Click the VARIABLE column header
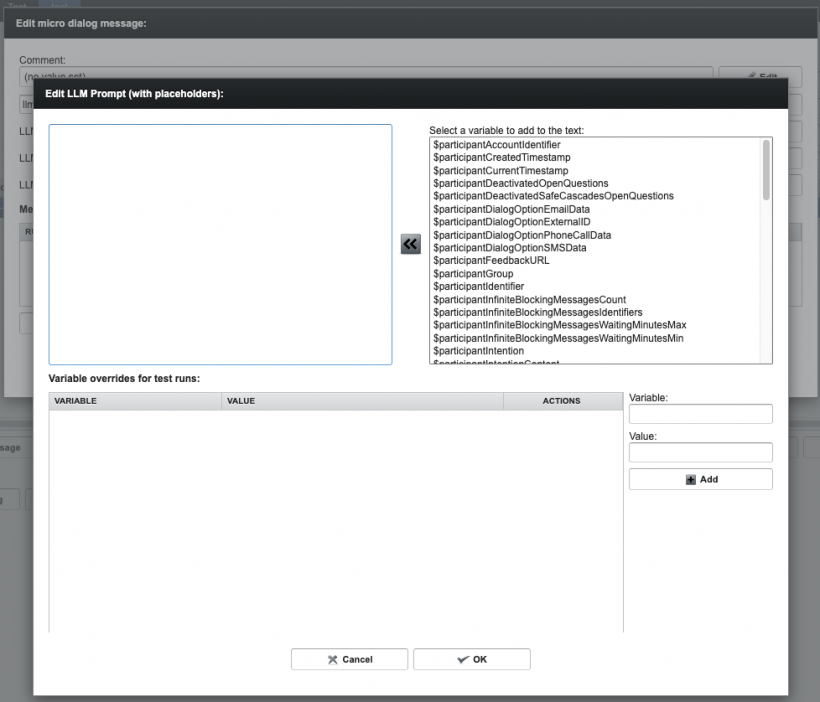This screenshot has width=820, height=702. 135,401
